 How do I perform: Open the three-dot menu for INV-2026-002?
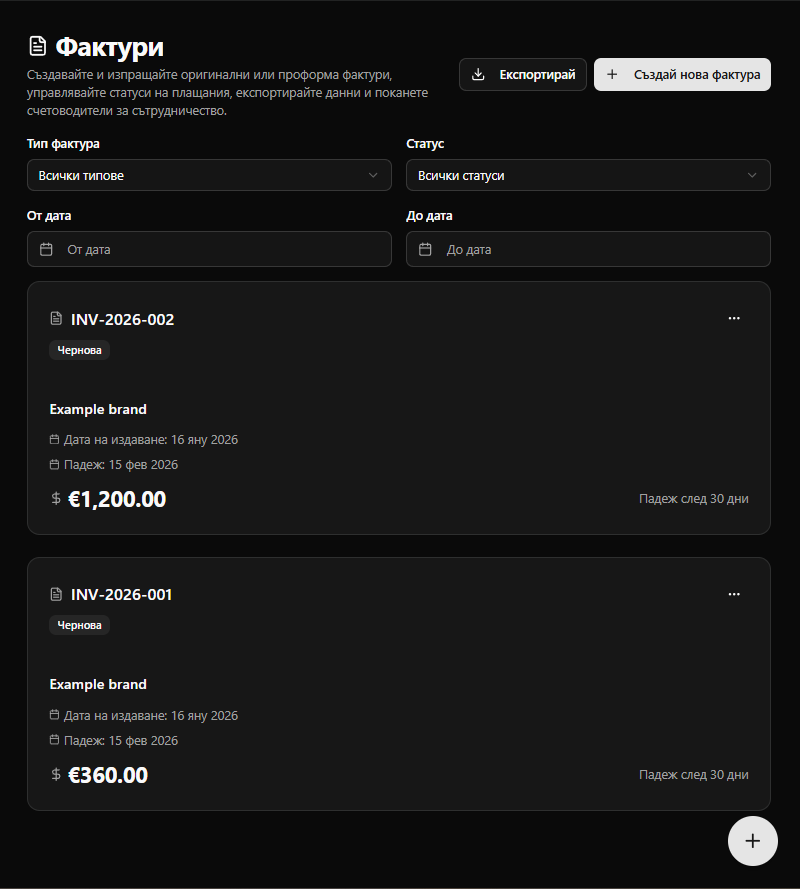click(734, 318)
